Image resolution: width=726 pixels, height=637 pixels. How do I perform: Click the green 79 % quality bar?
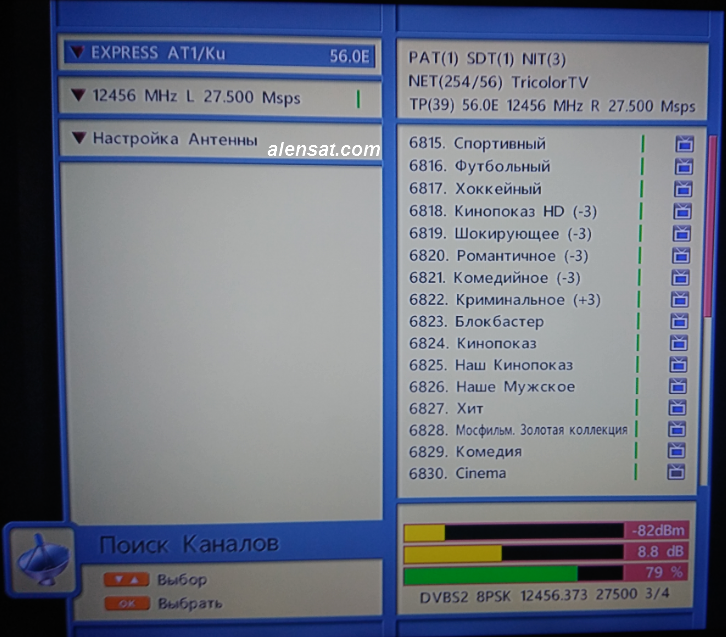[490, 574]
